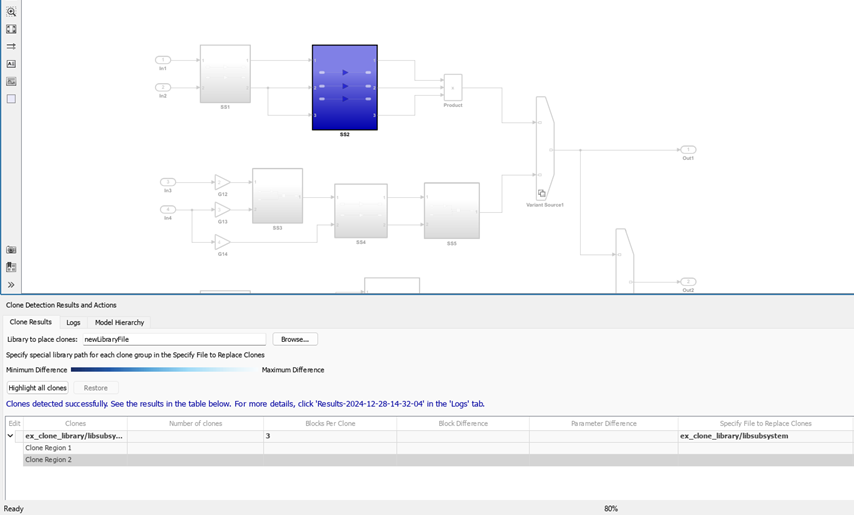Toggle the sample time arrows icon

tap(11, 46)
